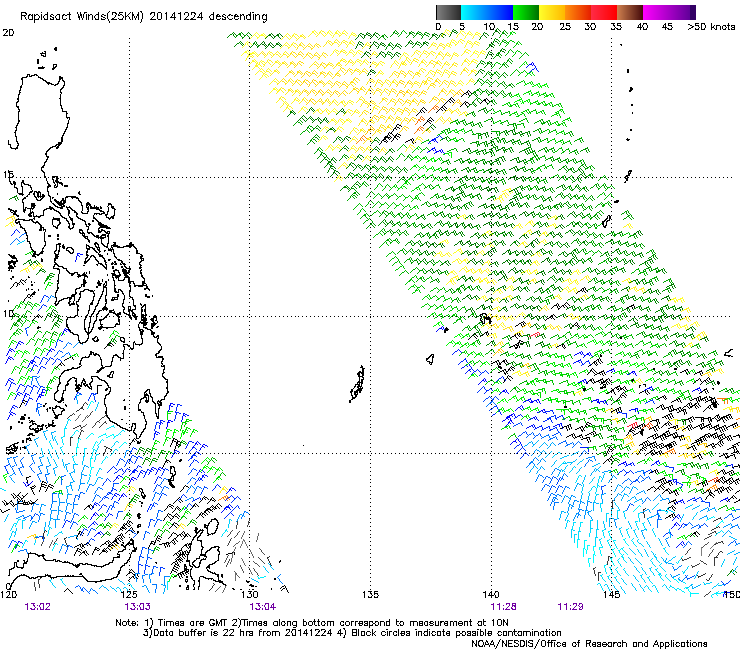The height and width of the screenshot is (650, 740).
Task: Click the '120' longitude axis label
Action: pos(8,594)
